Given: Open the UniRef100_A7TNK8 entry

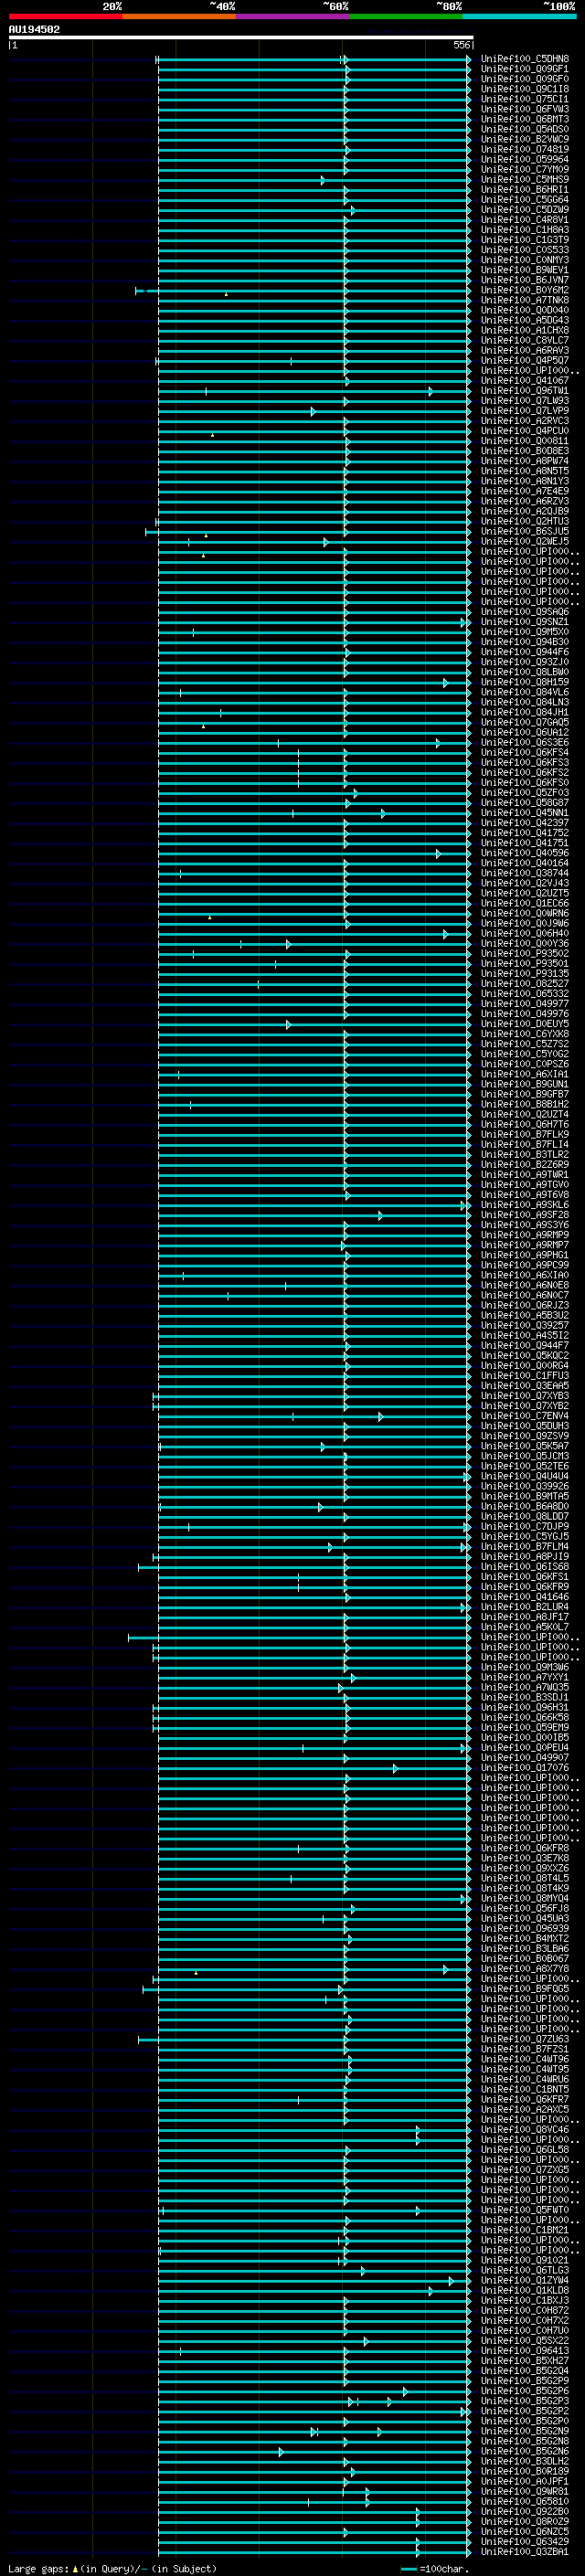Looking at the screenshot, I should (x=525, y=300).
